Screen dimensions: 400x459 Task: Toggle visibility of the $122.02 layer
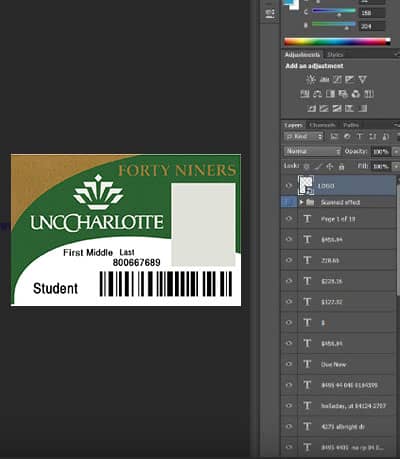pos(289,302)
